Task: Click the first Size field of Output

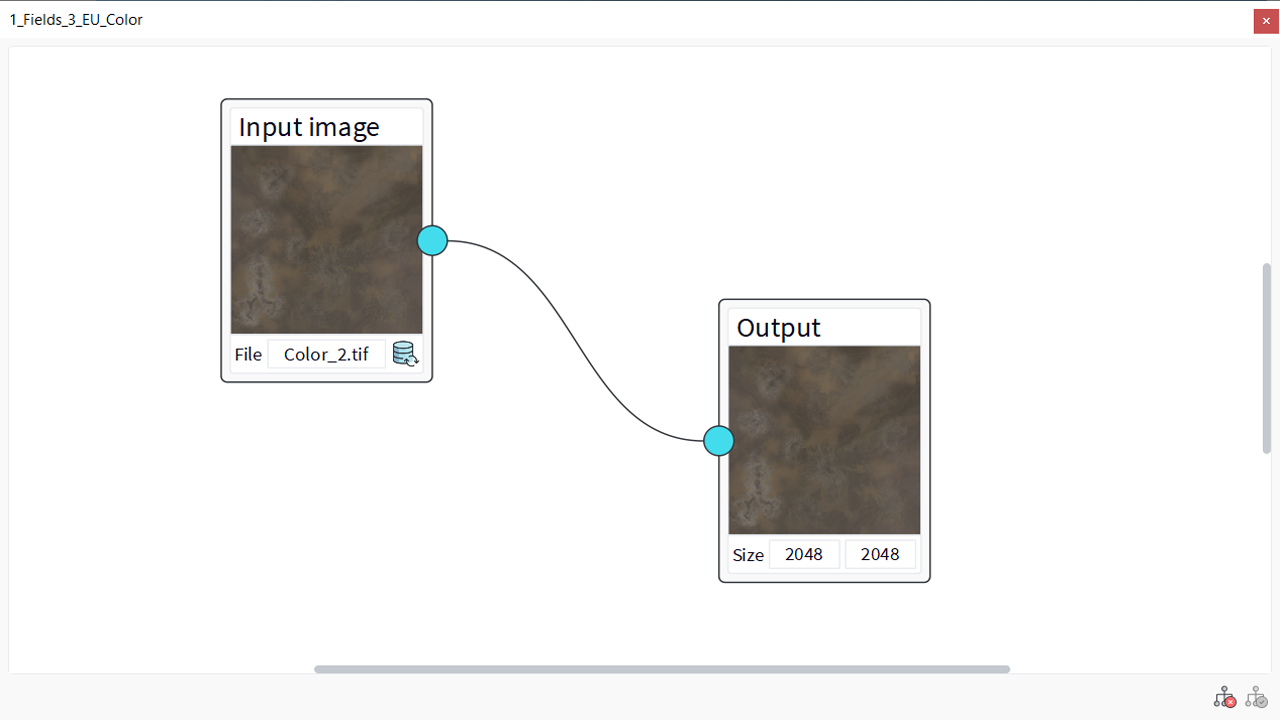Action: [804, 554]
